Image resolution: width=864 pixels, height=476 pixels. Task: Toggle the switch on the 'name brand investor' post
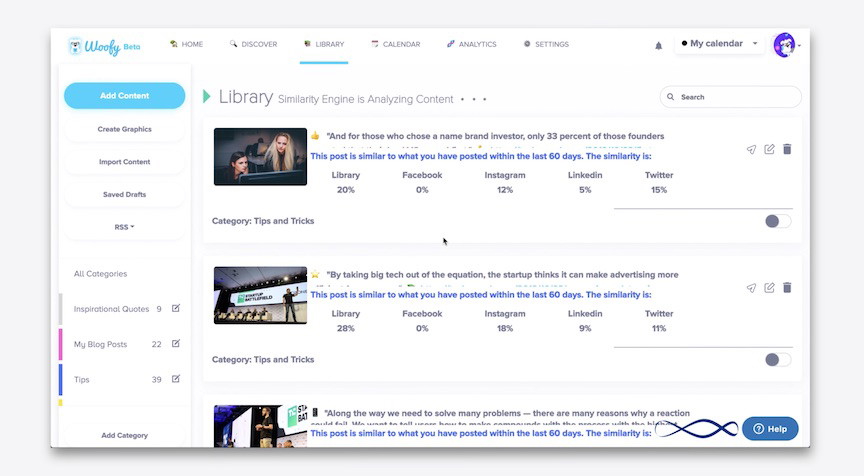[777, 221]
